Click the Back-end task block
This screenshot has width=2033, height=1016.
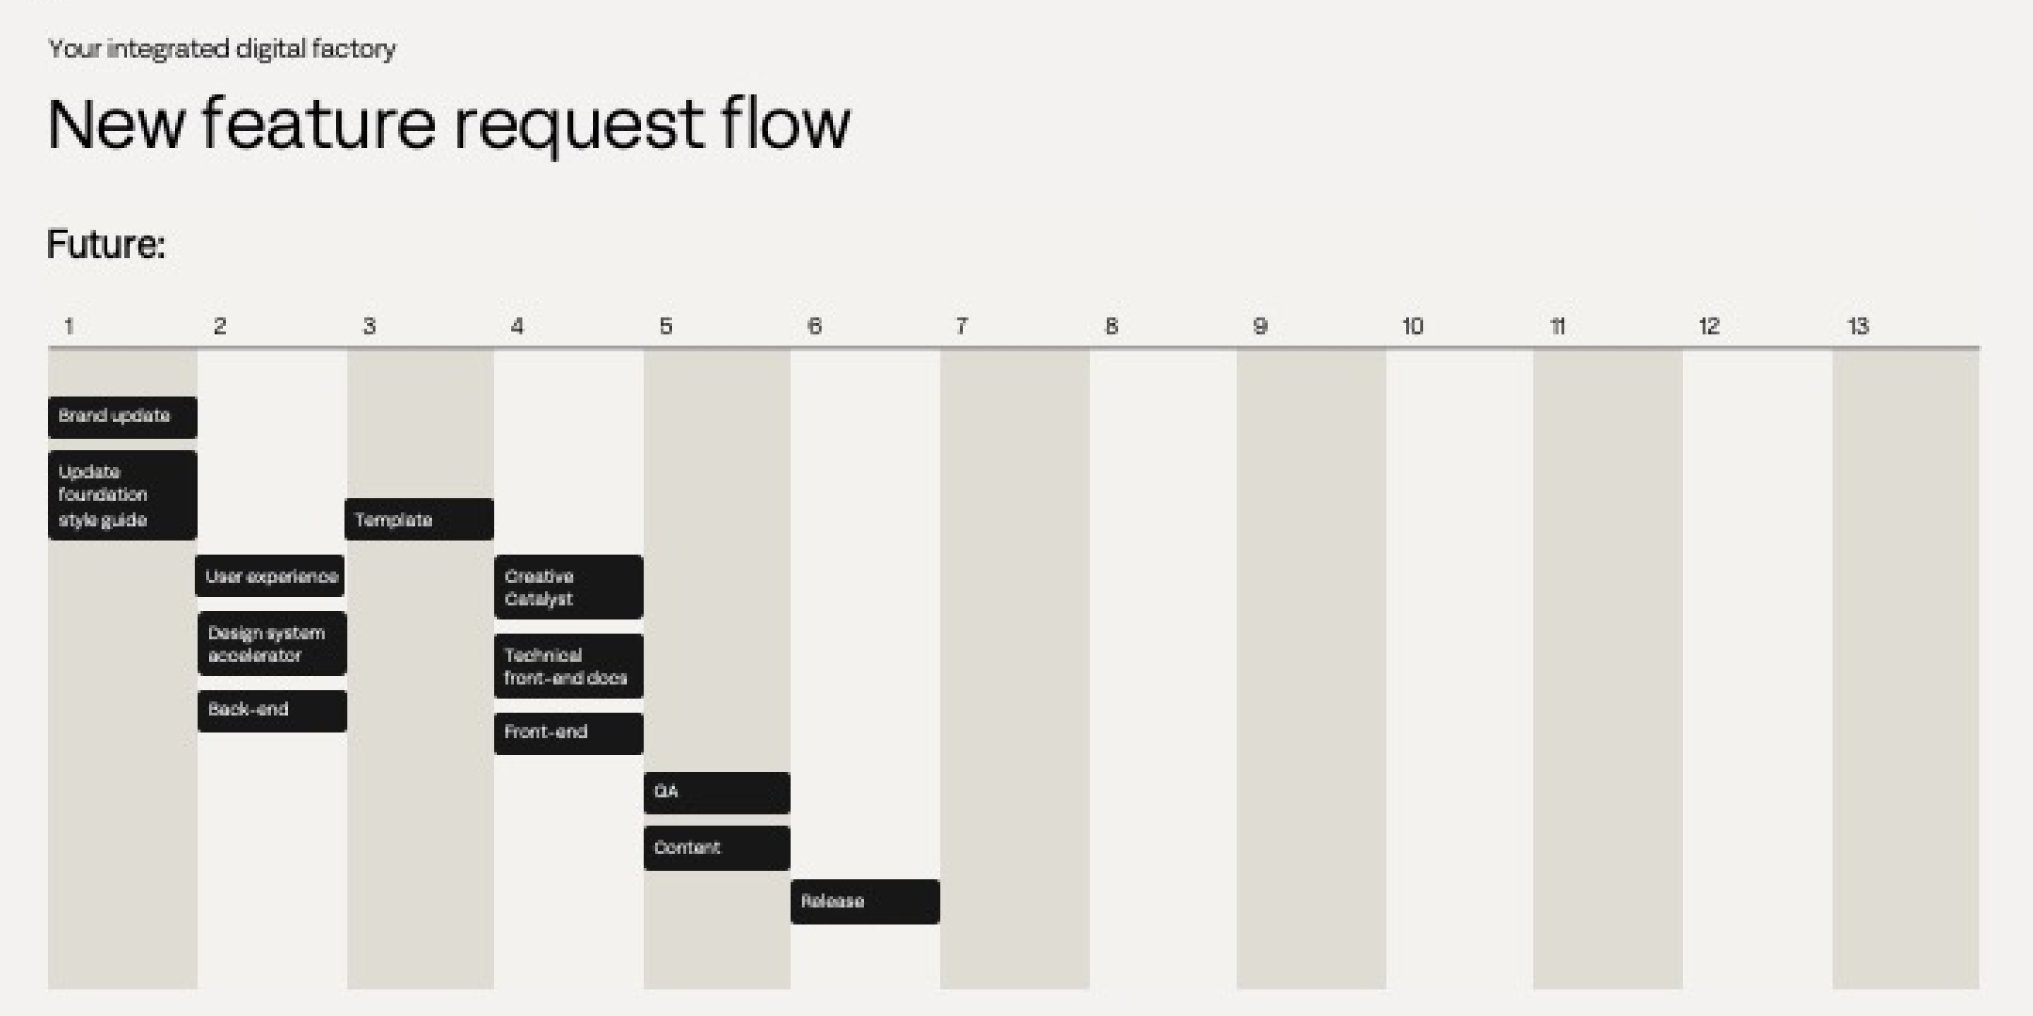[272, 711]
